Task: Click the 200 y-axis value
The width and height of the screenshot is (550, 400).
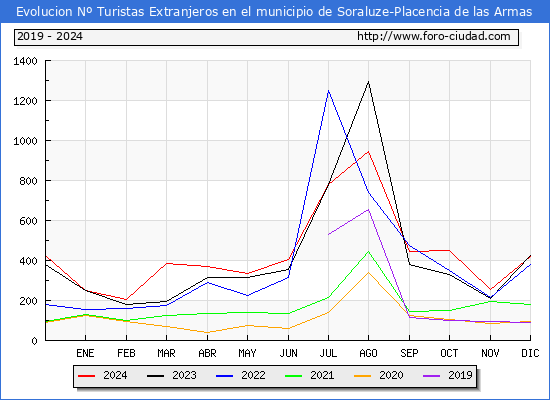Action: [28, 301]
